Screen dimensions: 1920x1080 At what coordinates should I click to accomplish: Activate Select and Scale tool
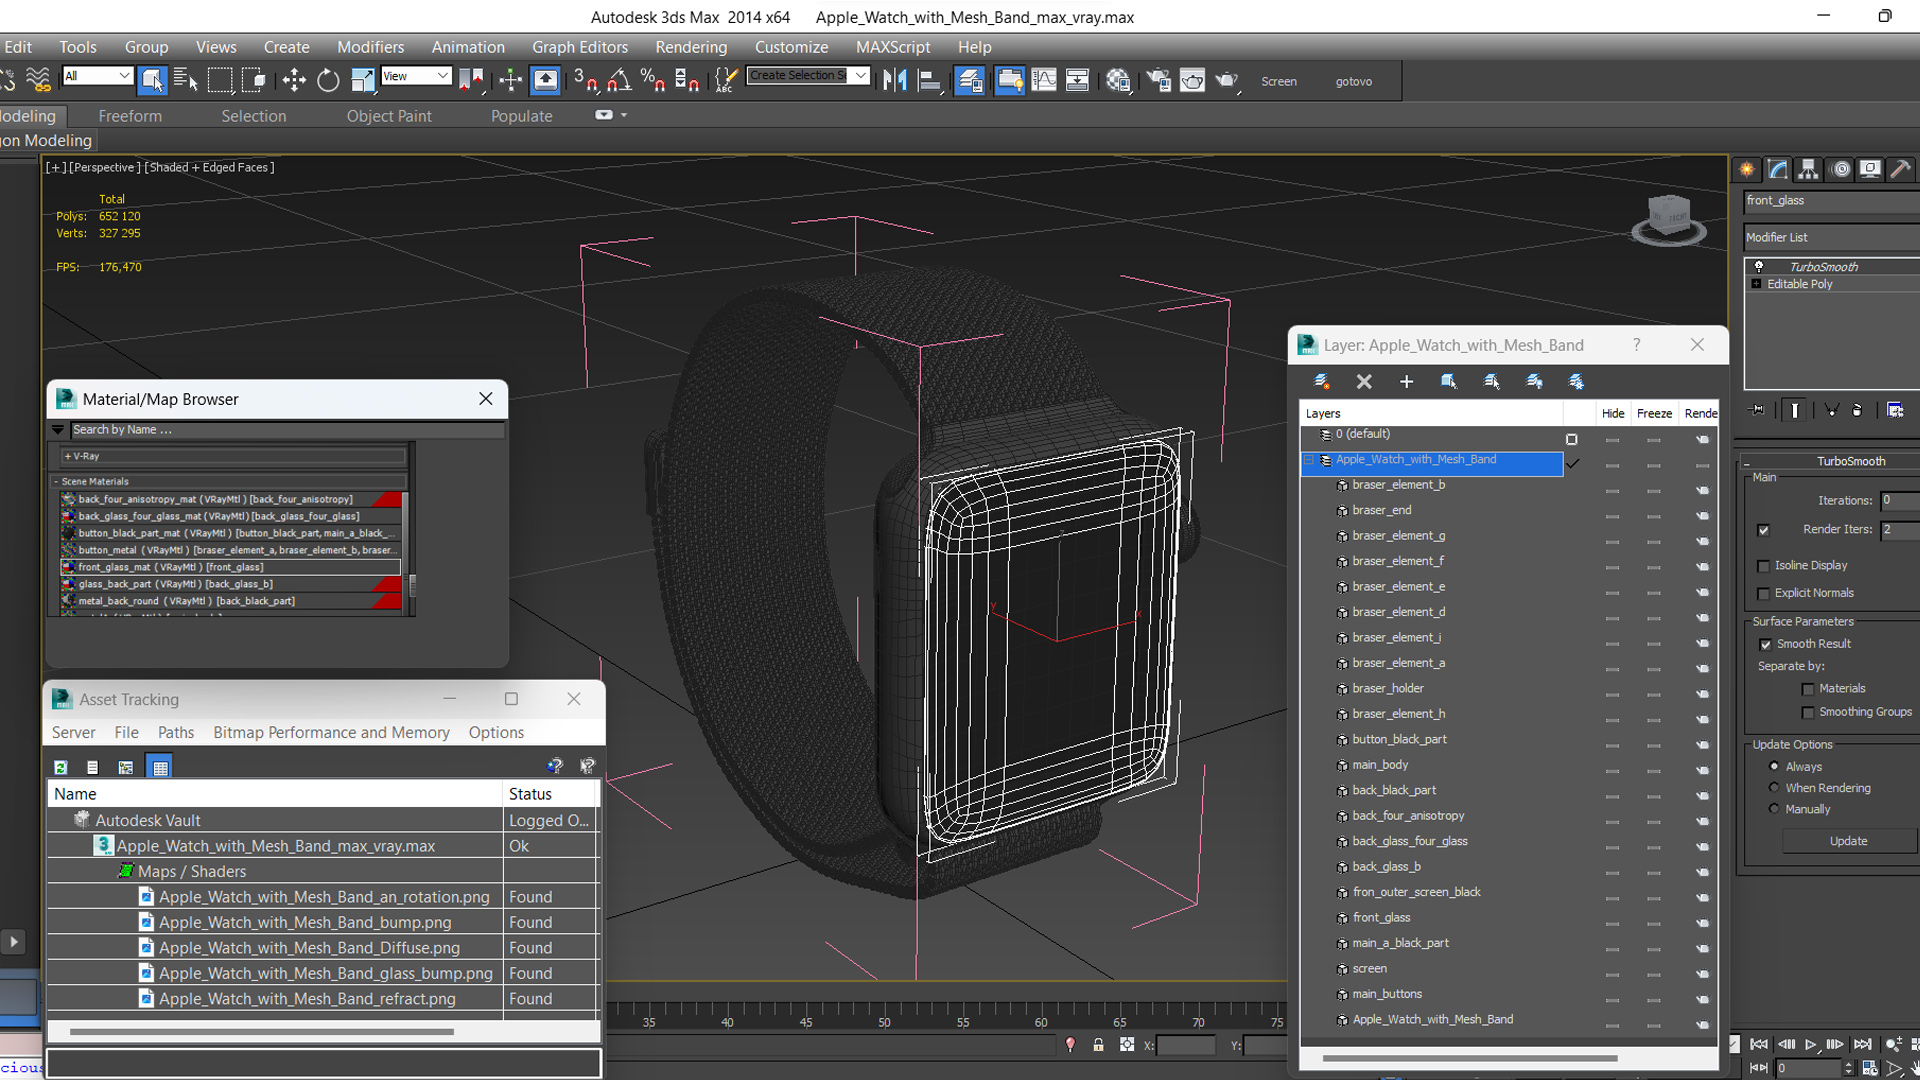[x=362, y=80]
